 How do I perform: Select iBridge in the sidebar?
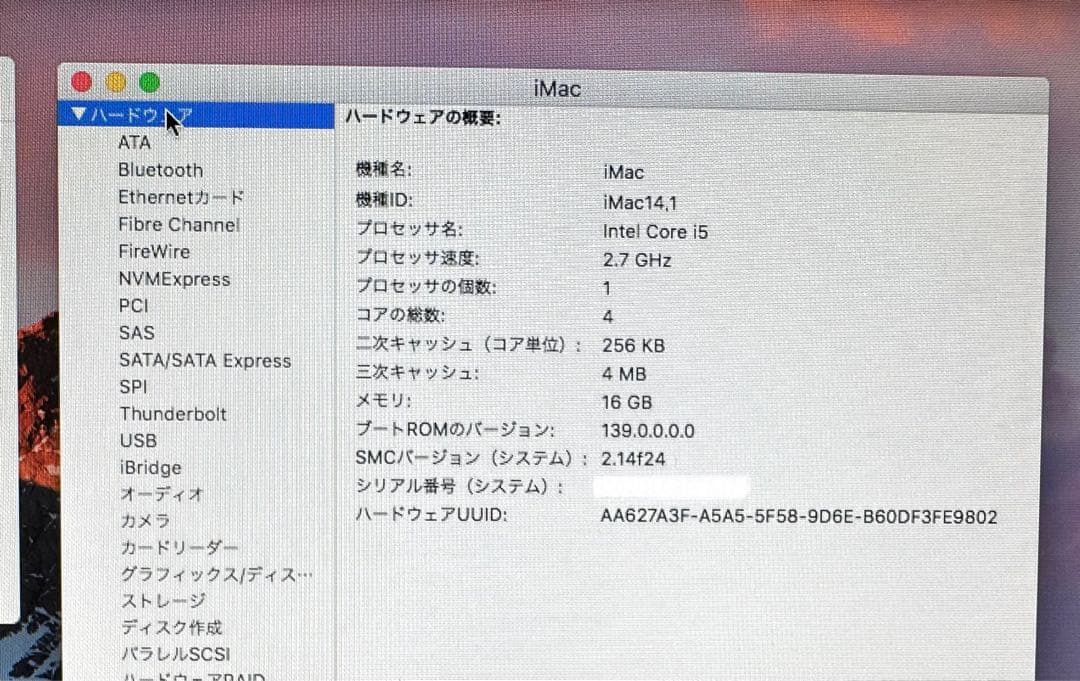(x=150, y=467)
